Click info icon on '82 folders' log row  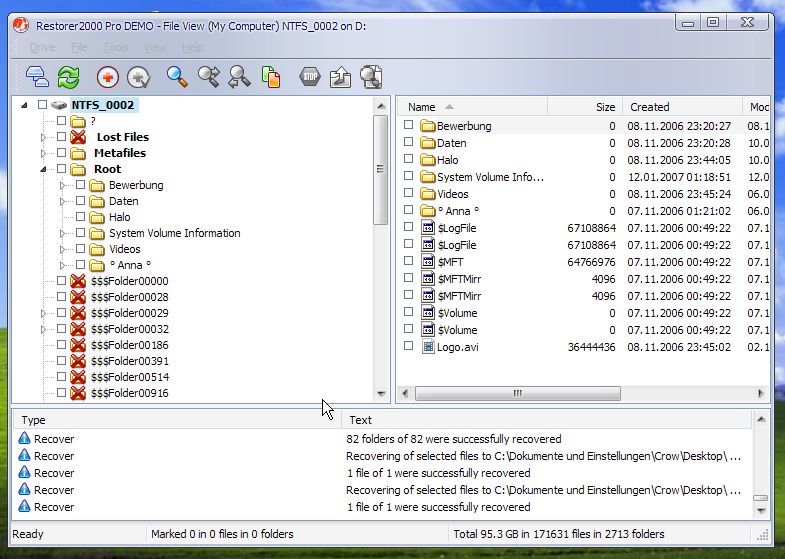pyautogui.click(x=24, y=438)
